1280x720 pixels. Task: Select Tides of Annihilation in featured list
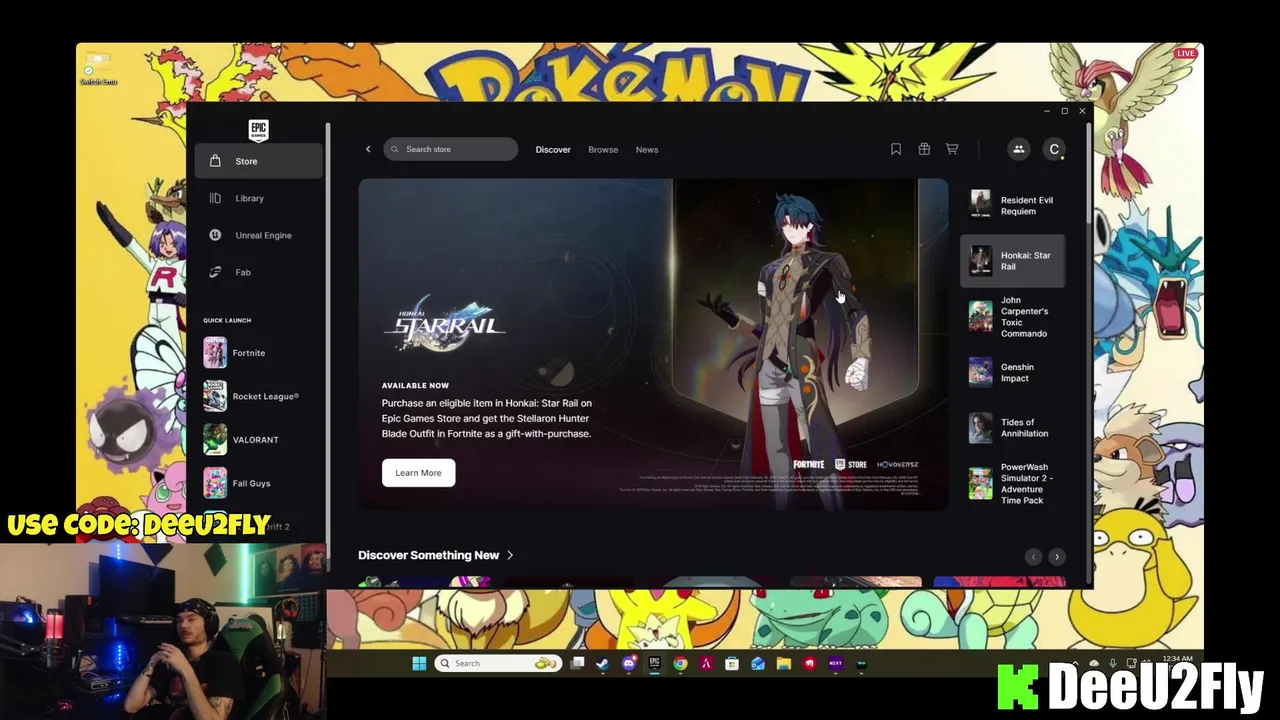pos(1012,428)
